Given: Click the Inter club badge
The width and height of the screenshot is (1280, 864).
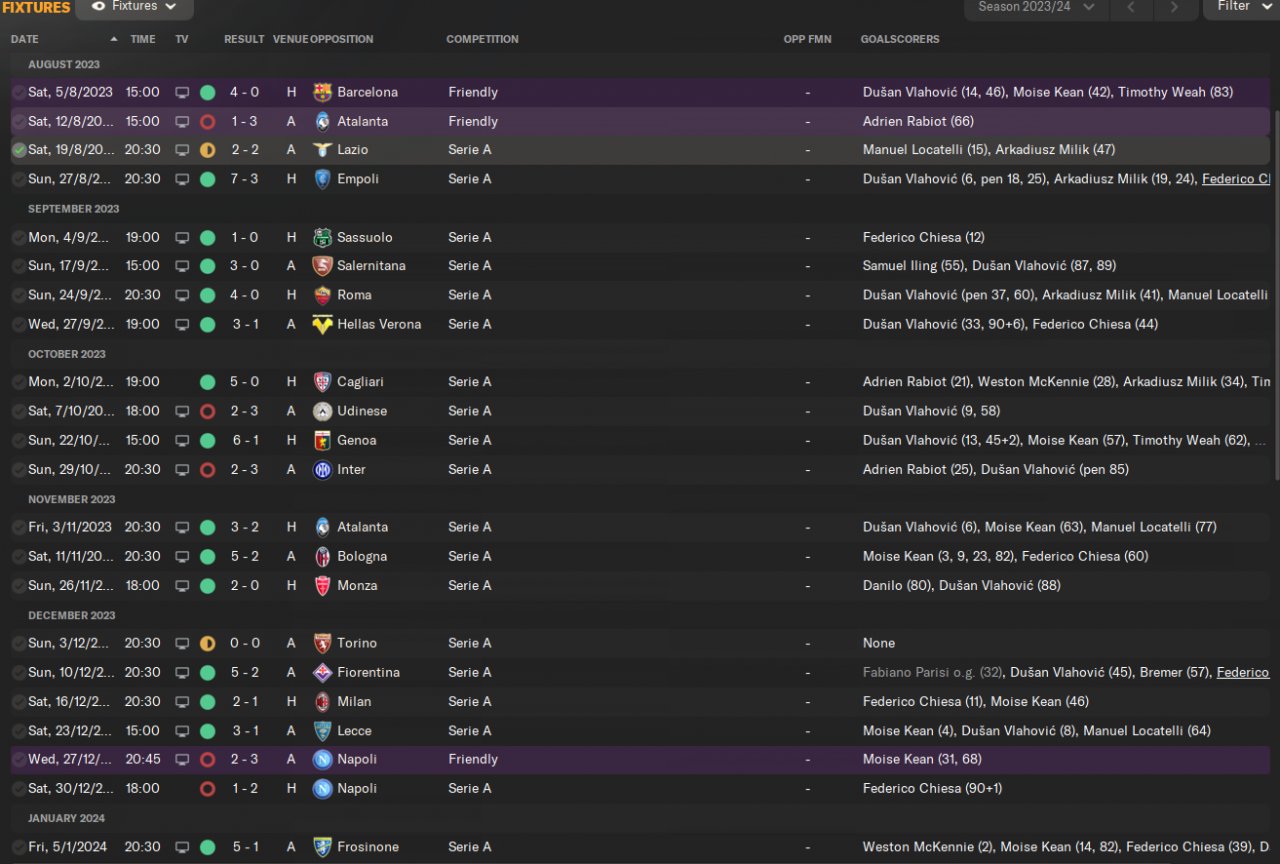Looking at the screenshot, I should [x=322, y=470].
